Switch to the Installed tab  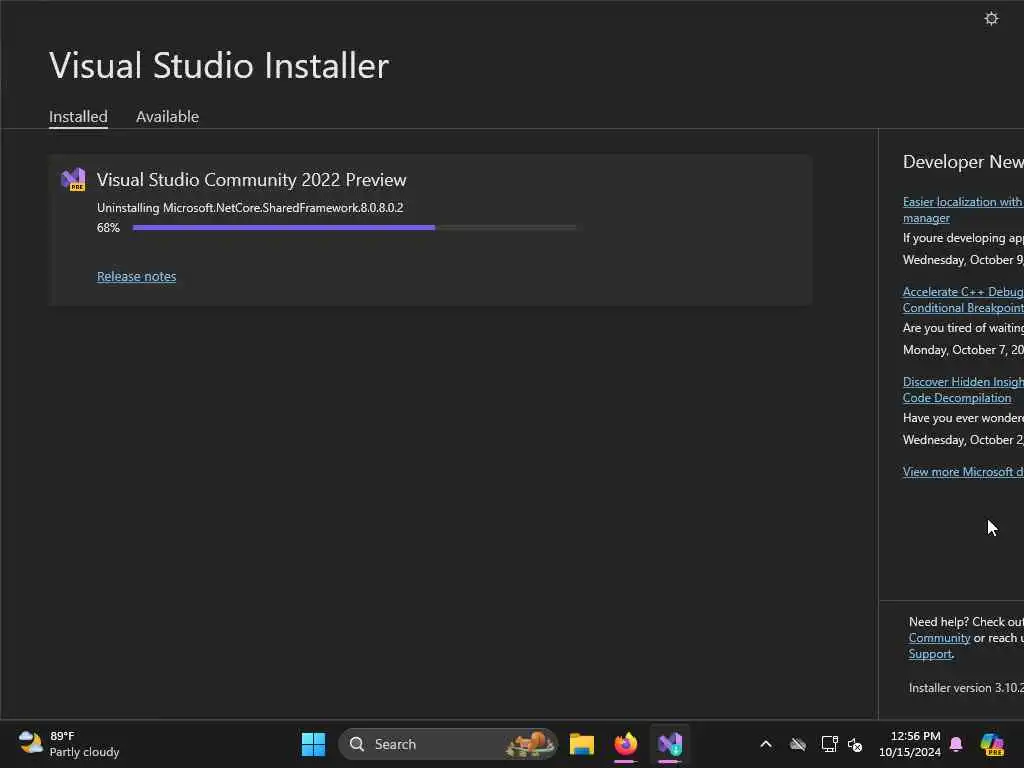click(x=78, y=117)
